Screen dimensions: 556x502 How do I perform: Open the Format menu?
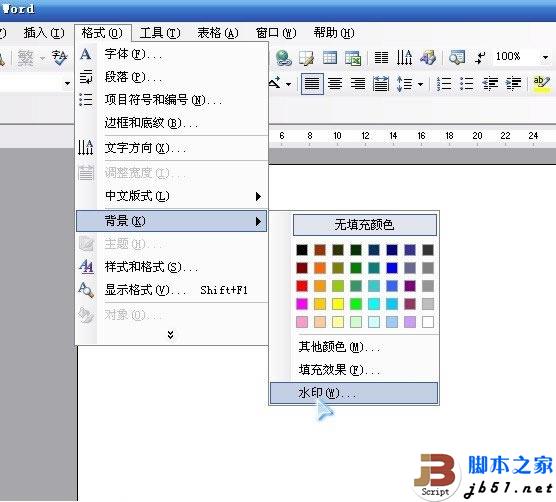(x=102, y=33)
